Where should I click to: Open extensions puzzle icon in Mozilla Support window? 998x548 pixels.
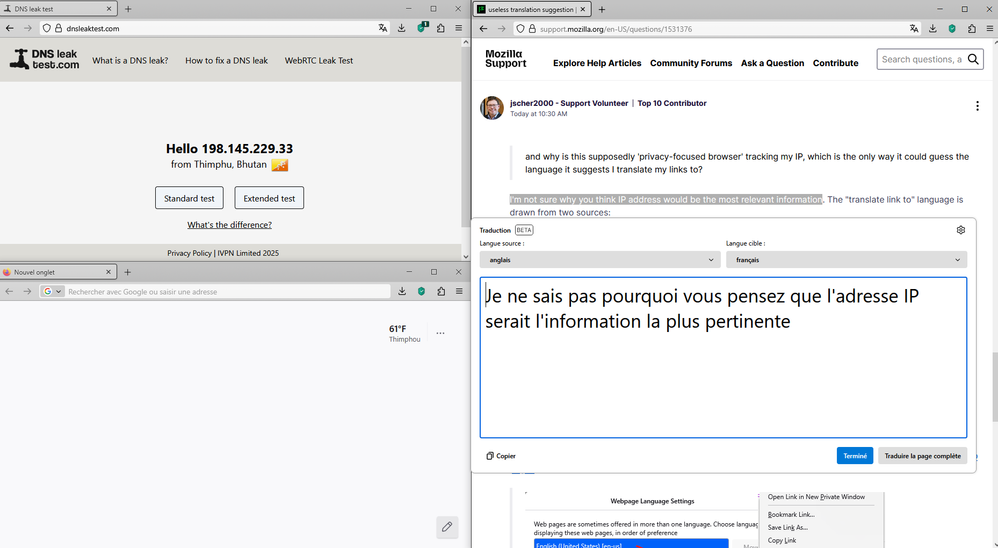[x=971, y=29]
